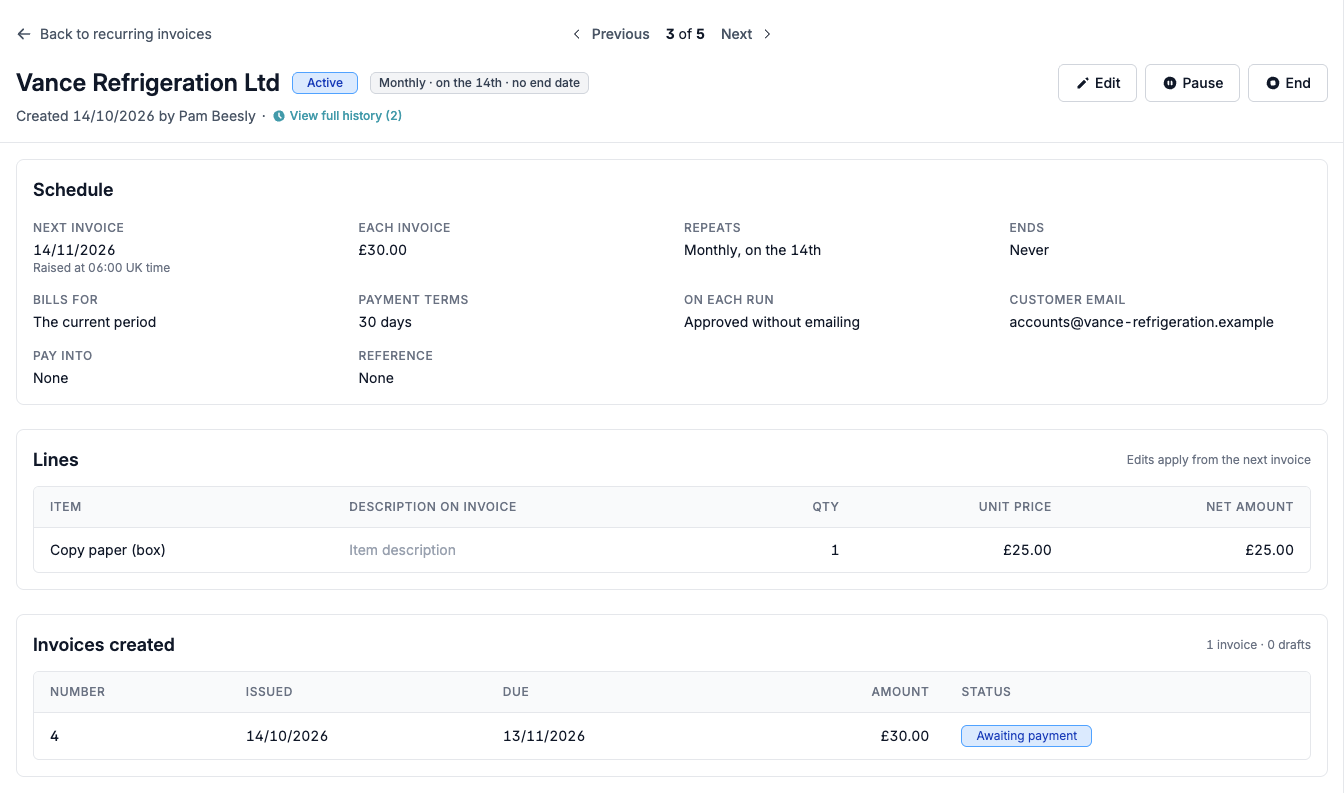The height and width of the screenshot is (793, 1344).
Task: Click the issued date 14/10/2026
Action: click(x=287, y=736)
